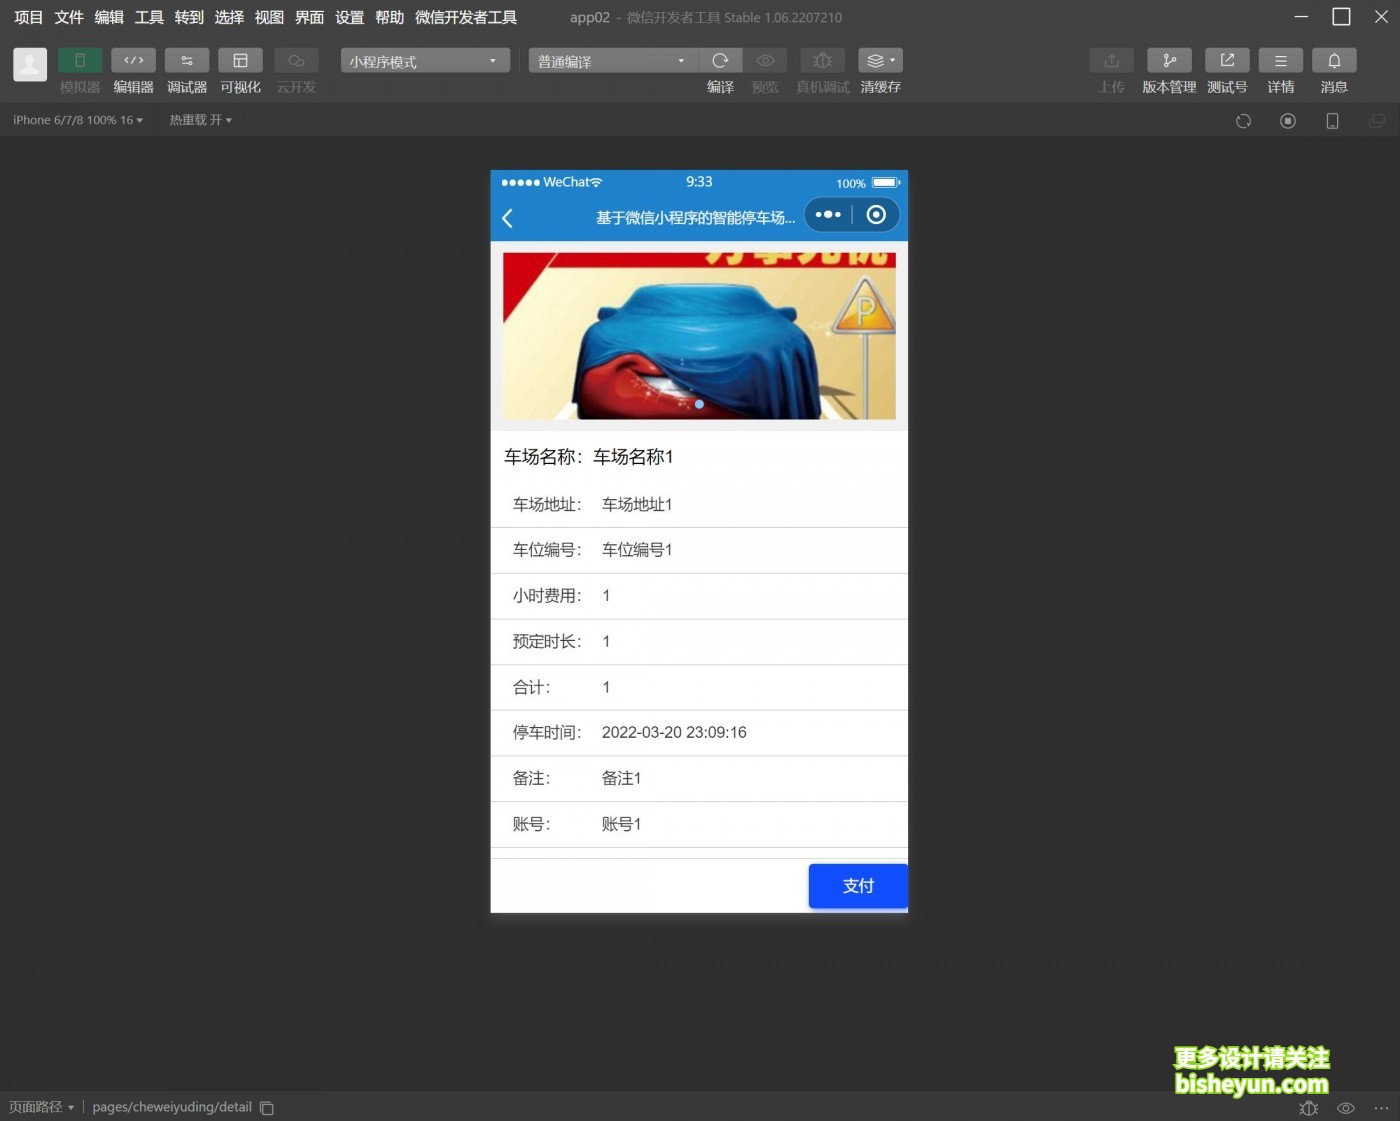
Task: Click the mini program title text
Action: click(695, 218)
